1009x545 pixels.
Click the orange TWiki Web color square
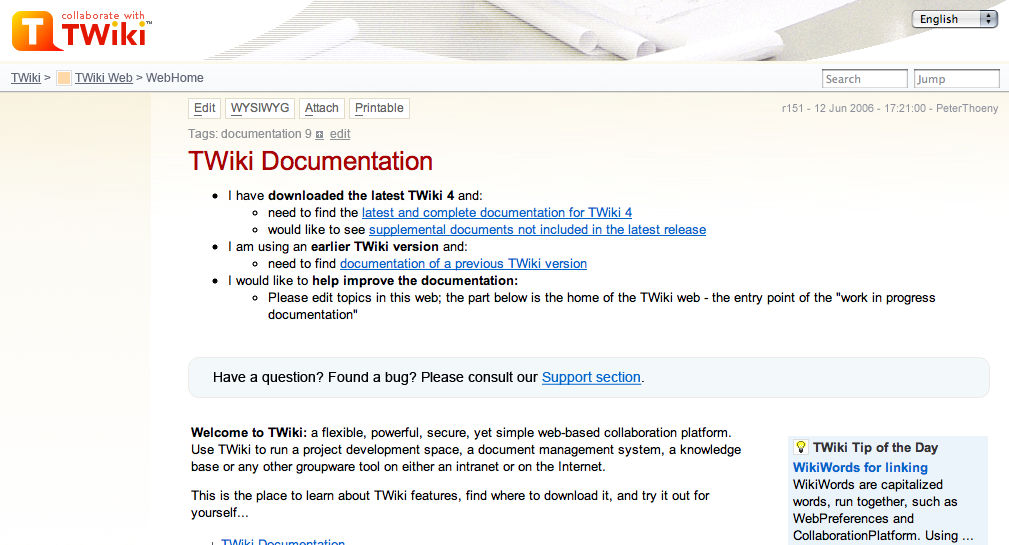point(64,78)
